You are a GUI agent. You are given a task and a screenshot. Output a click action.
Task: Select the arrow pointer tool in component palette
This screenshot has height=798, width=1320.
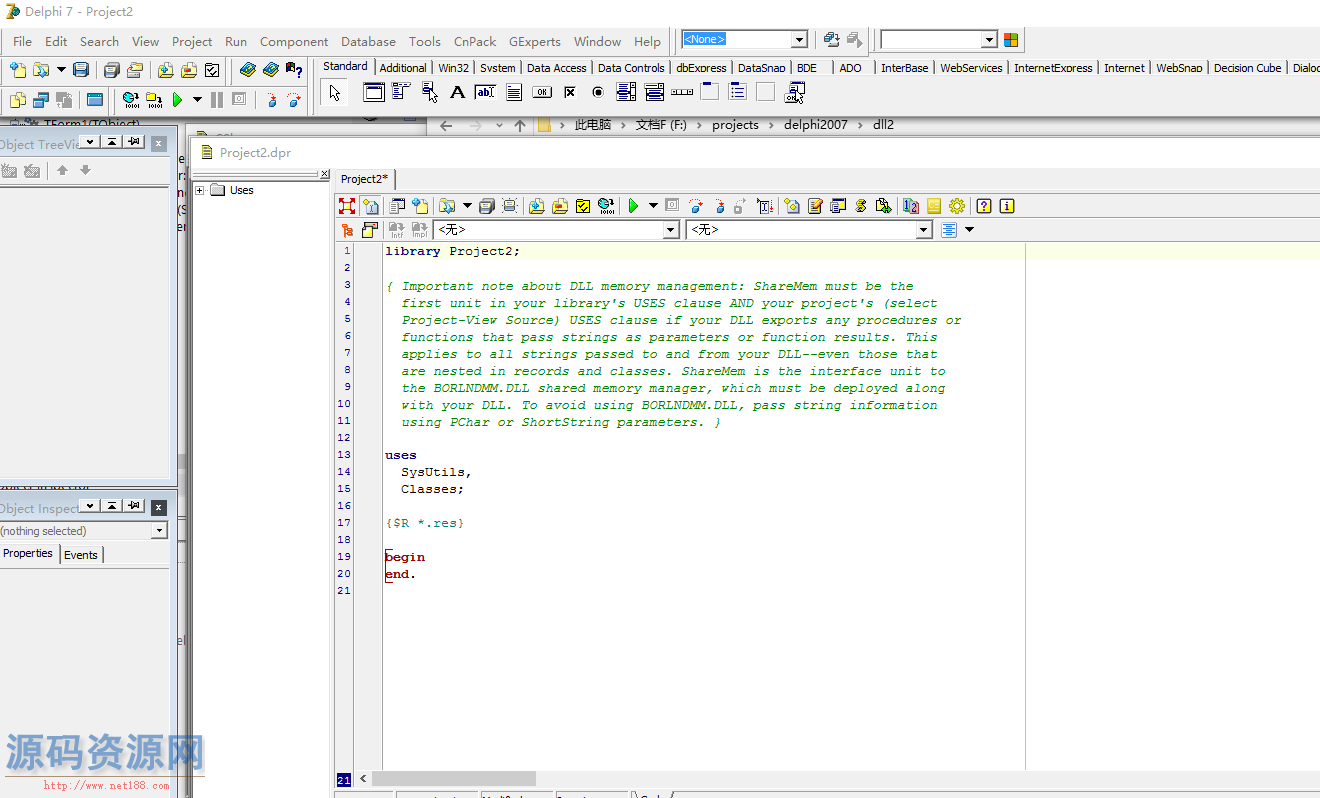coord(335,93)
